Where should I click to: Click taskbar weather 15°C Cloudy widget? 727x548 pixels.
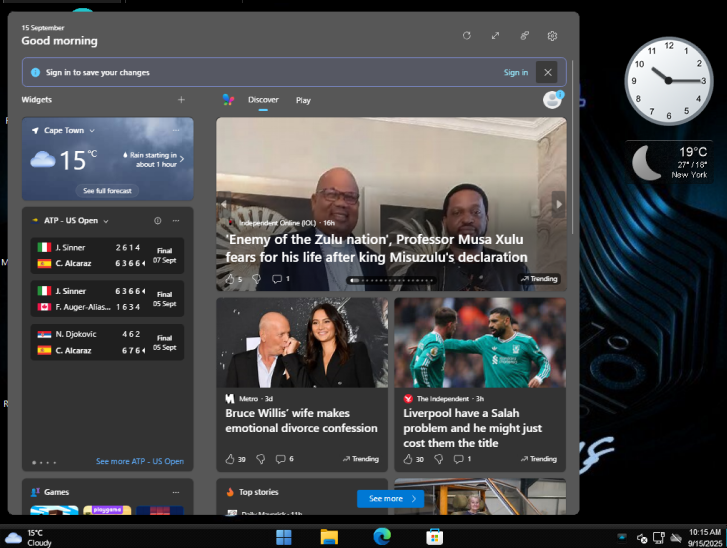(28, 538)
